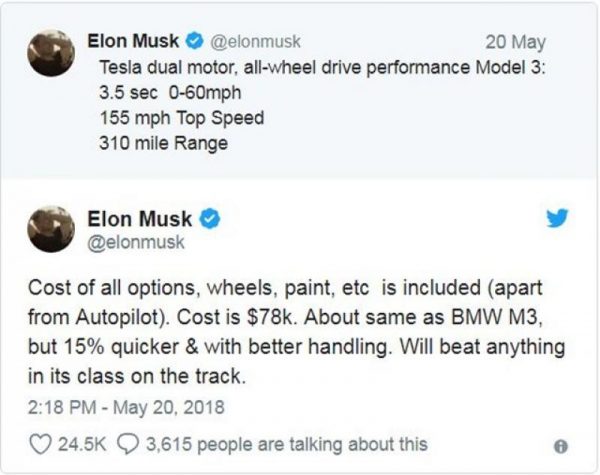
Task: Click the heart like icon
Action: pyautogui.click(x=40, y=444)
